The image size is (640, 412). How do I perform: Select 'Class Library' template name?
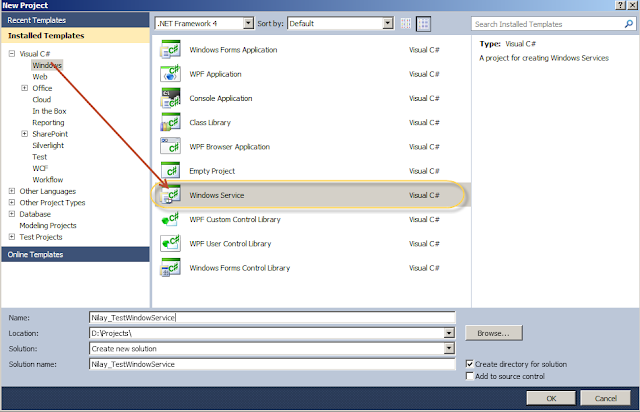[x=210, y=122]
